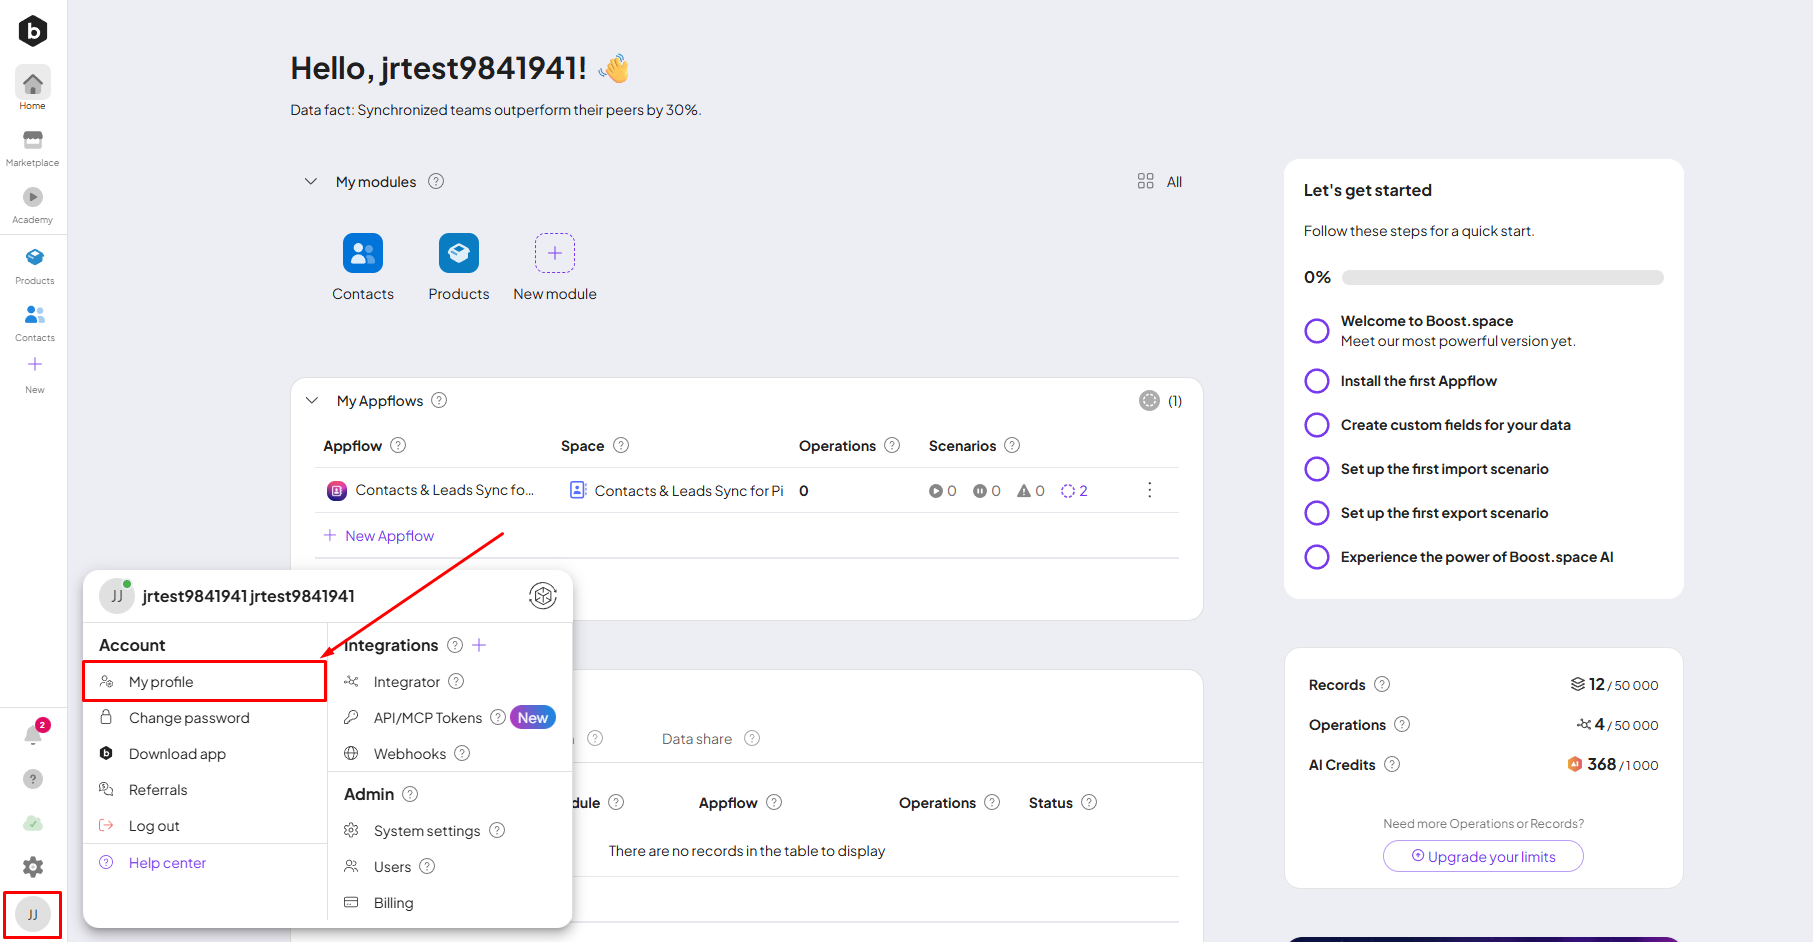Click the settings gear in the sidebar

coord(33,867)
